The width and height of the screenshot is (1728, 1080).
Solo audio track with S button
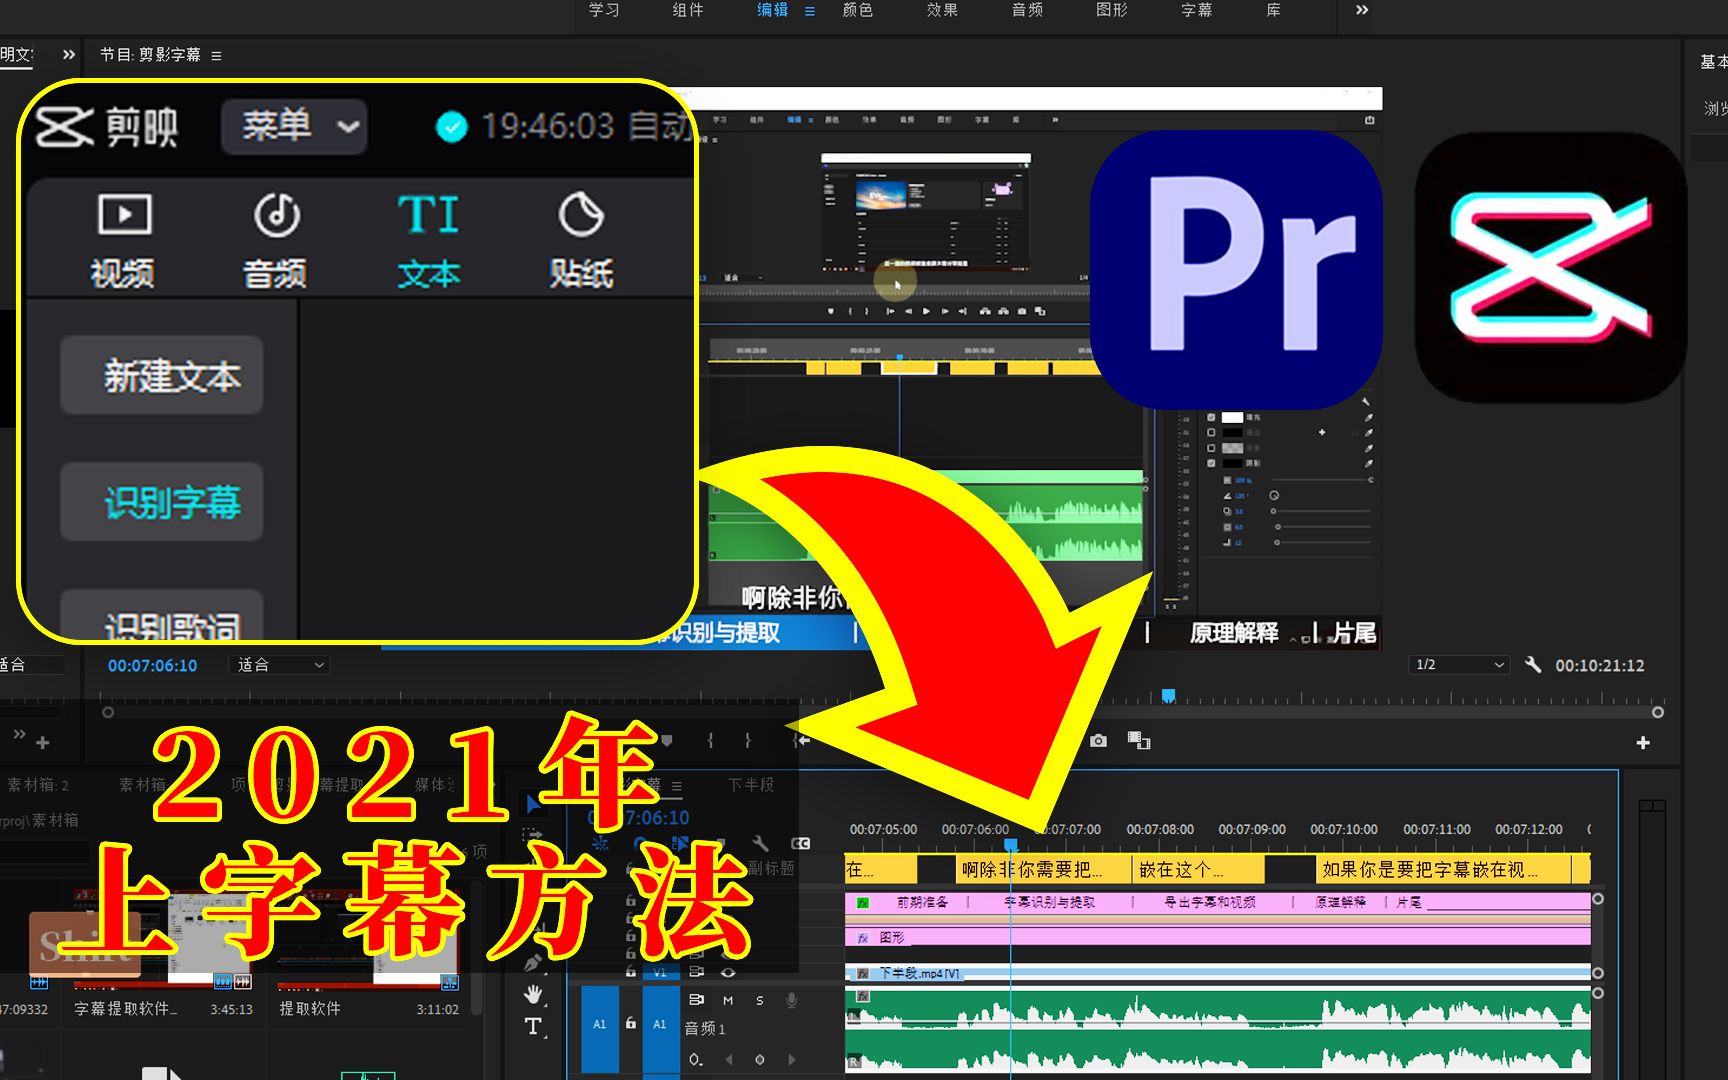coord(760,1000)
